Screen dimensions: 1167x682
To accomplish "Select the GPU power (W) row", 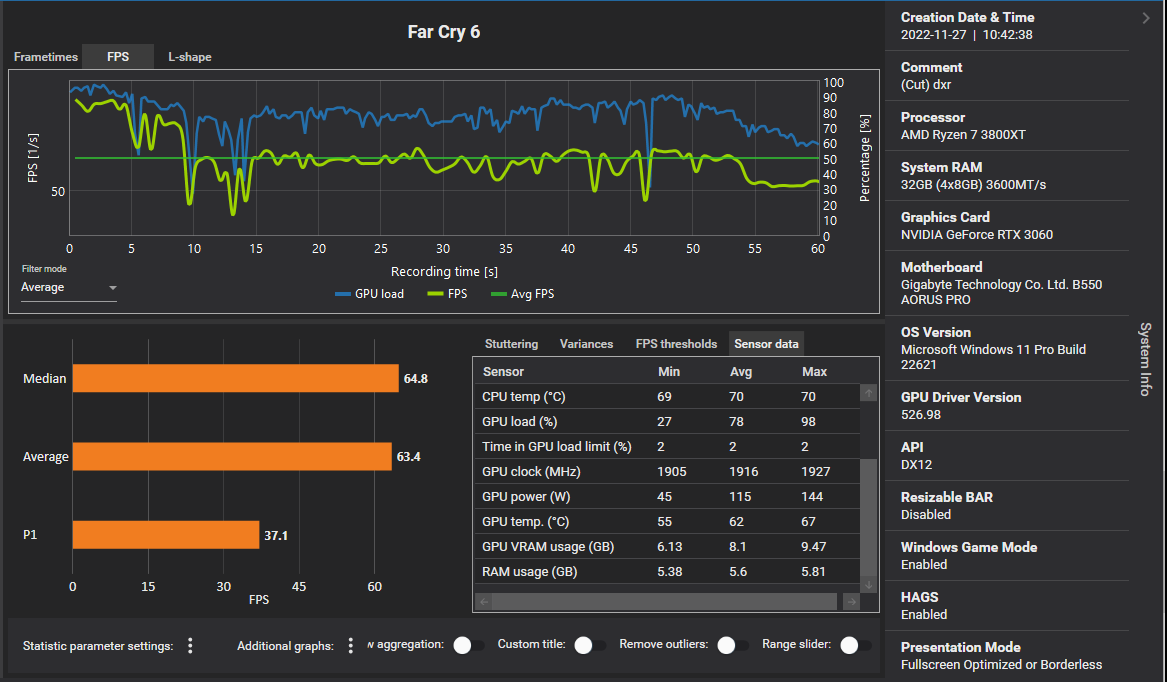I will coord(667,497).
